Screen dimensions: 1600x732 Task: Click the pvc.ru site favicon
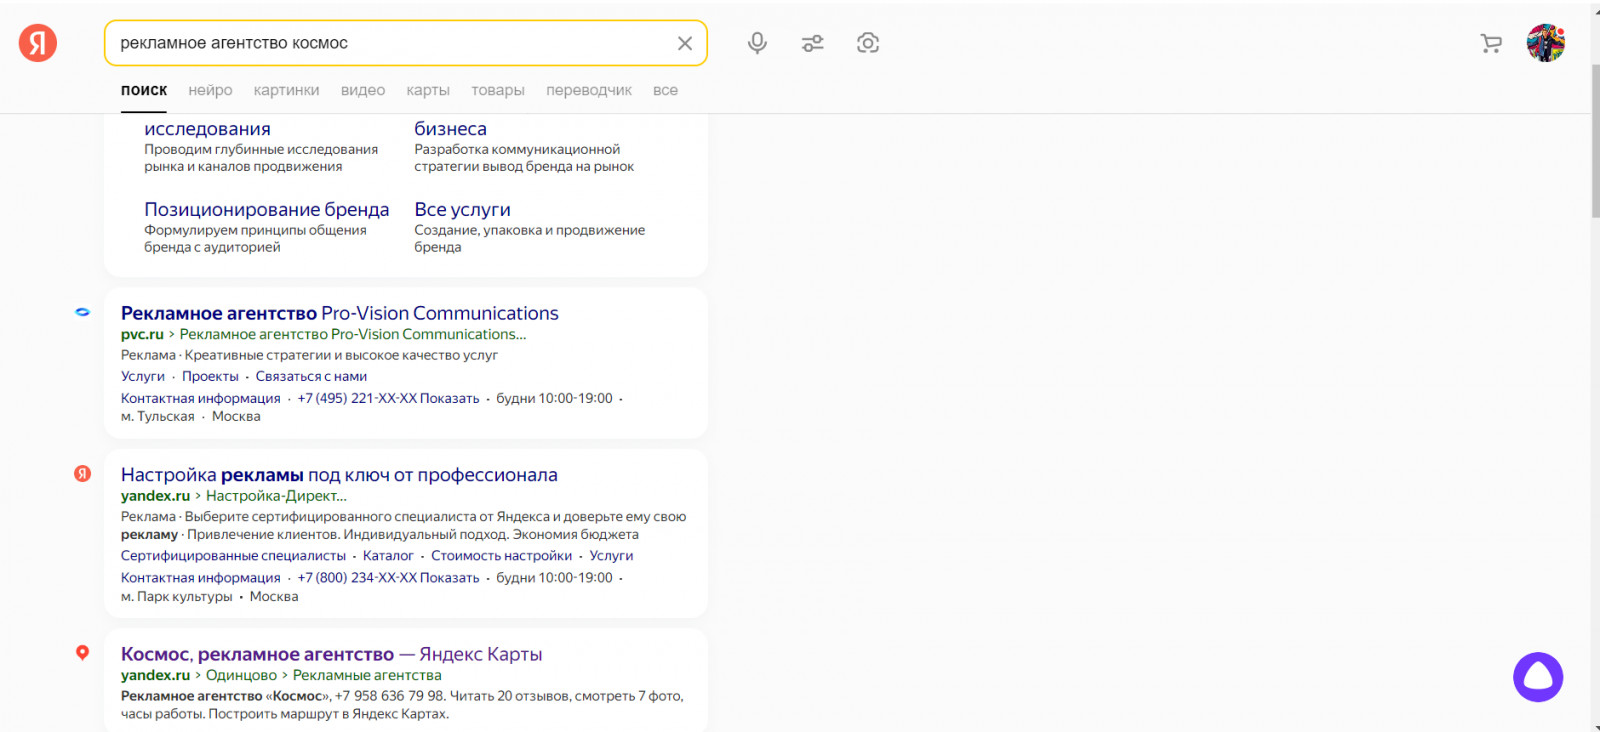[83, 312]
